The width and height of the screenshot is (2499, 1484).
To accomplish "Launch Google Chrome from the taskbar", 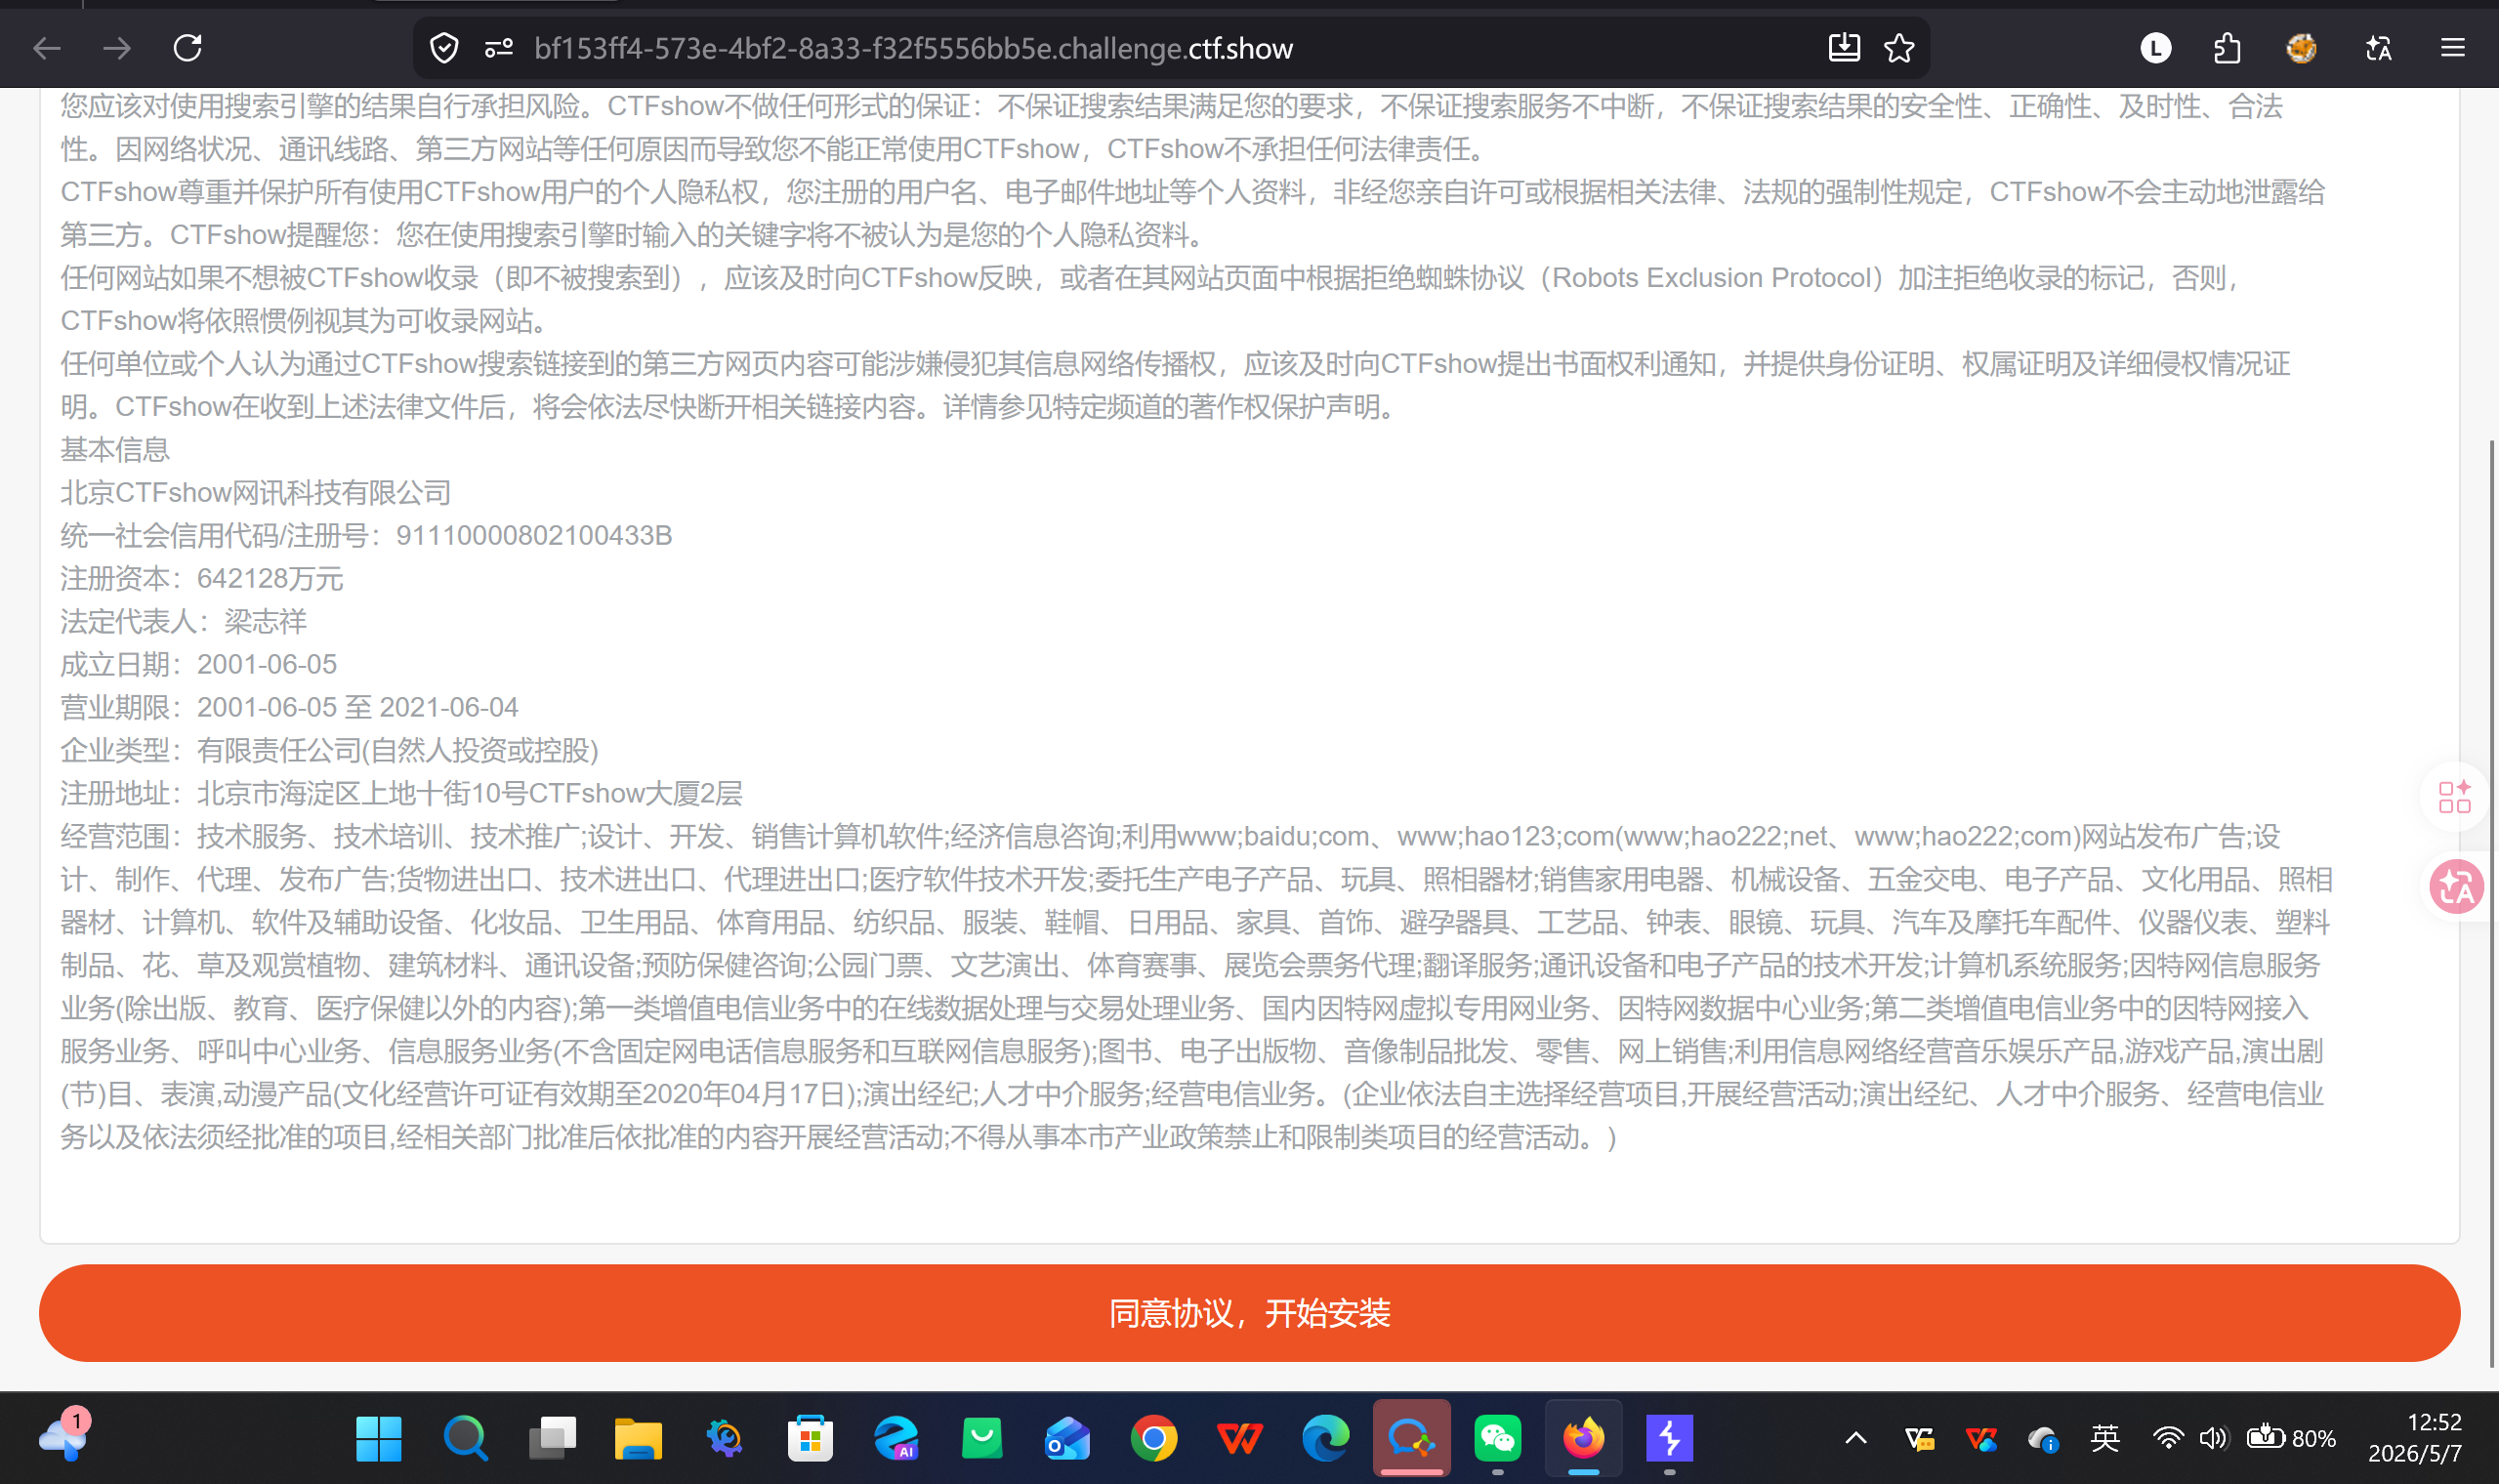I will click(x=1153, y=1439).
